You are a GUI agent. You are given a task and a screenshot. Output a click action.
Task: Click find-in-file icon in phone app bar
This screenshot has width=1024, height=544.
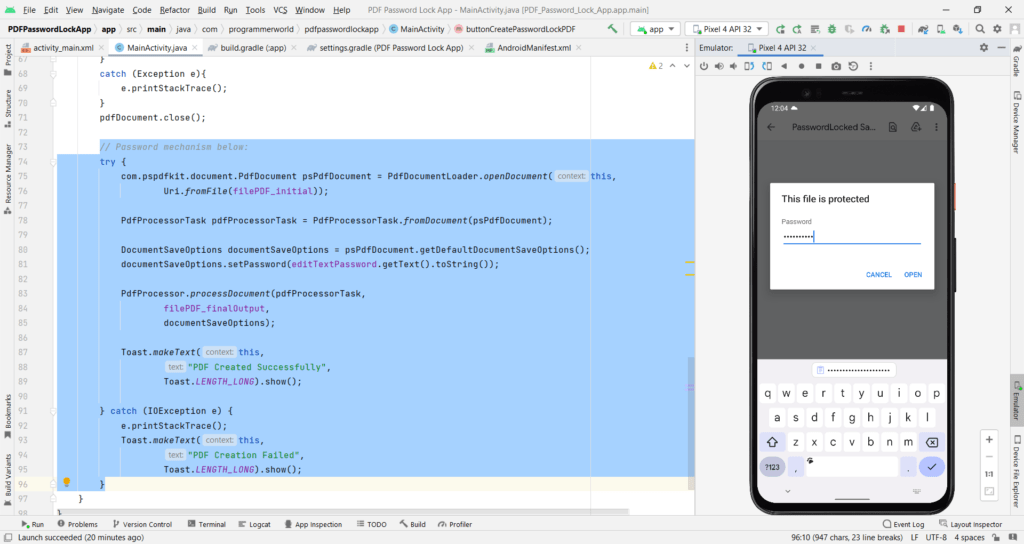[x=893, y=127]
